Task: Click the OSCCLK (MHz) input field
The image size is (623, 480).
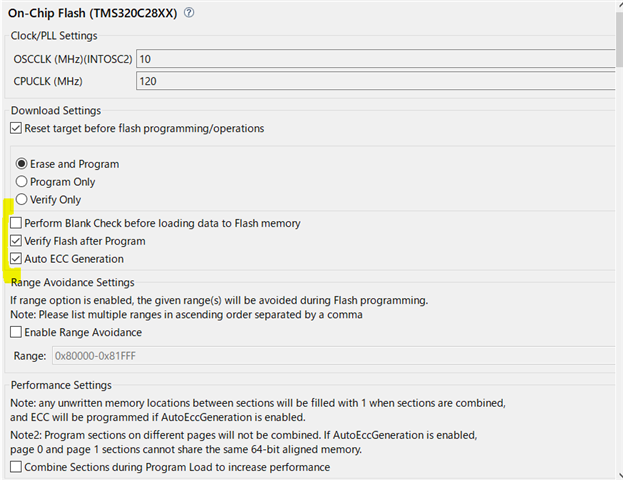Action: (x=375, y=59)
